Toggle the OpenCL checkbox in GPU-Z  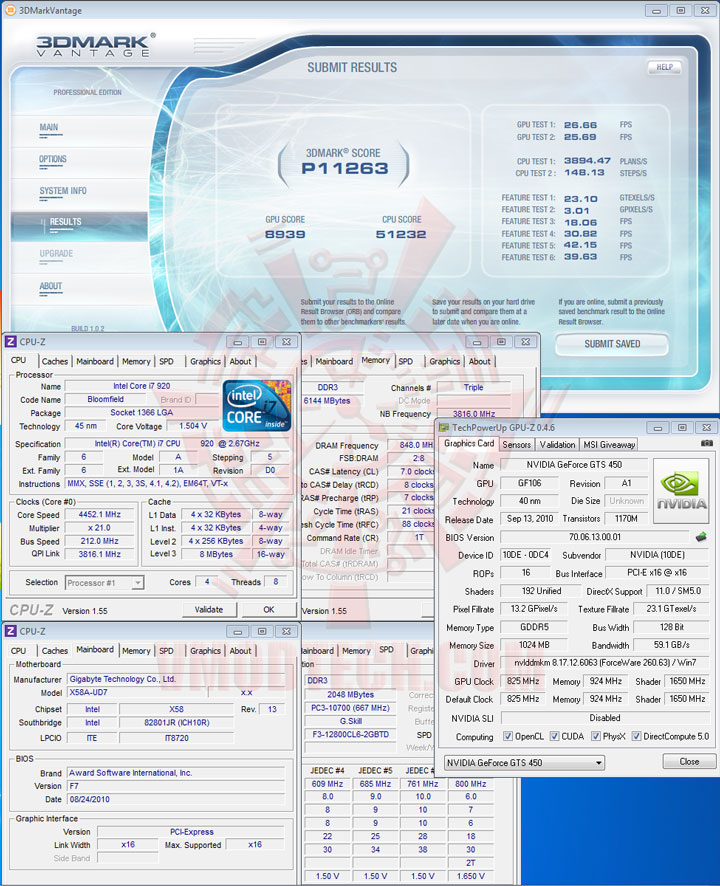[x=508, y=736]
